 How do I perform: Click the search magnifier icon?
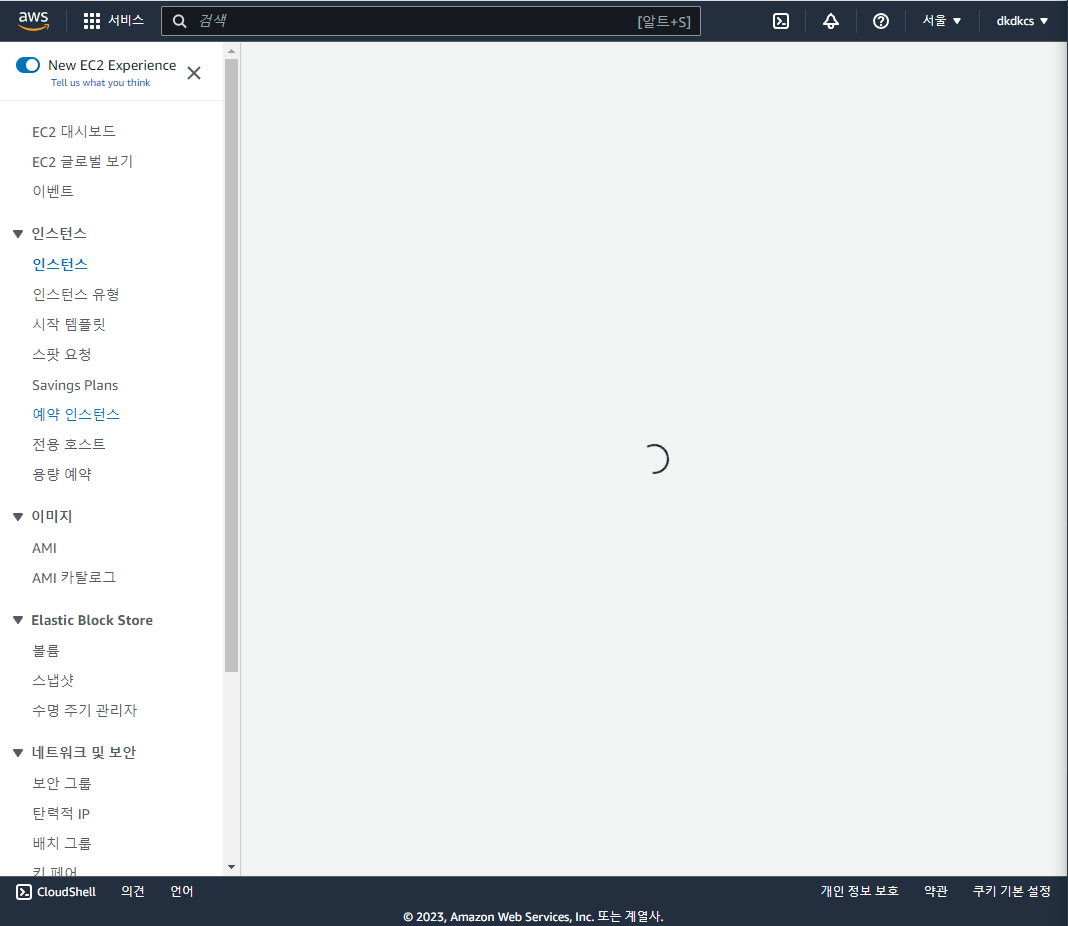point(179,21)
